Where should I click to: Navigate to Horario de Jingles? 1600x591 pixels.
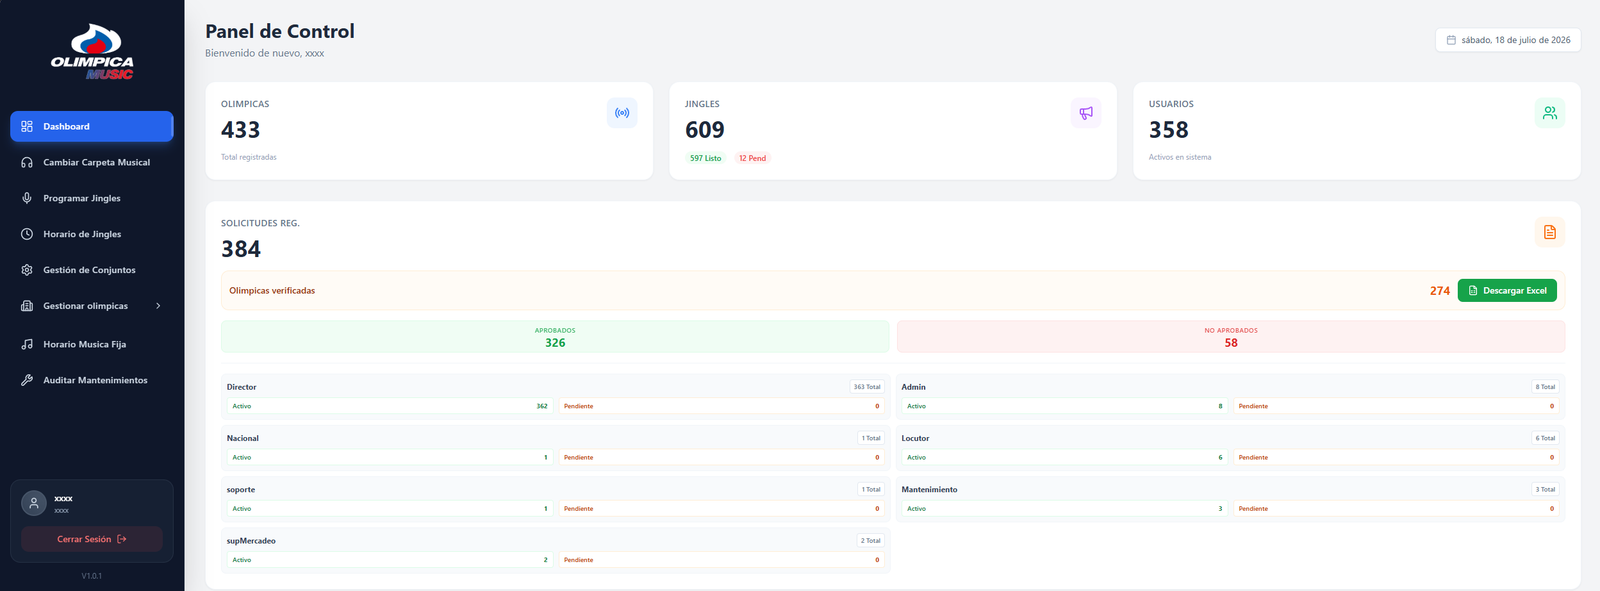tap(92, 235)
